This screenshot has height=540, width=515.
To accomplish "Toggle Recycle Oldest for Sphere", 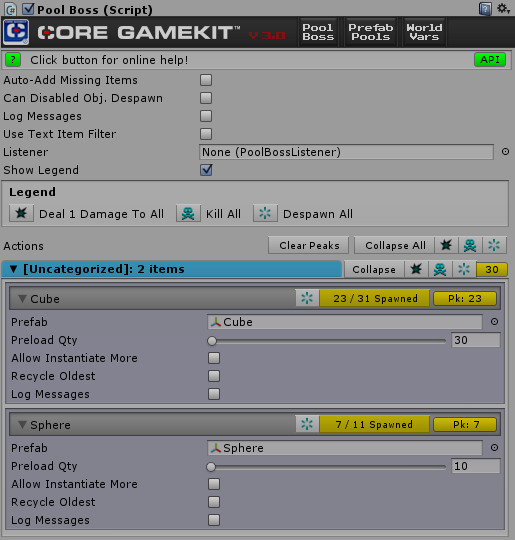I will point(214,502).
